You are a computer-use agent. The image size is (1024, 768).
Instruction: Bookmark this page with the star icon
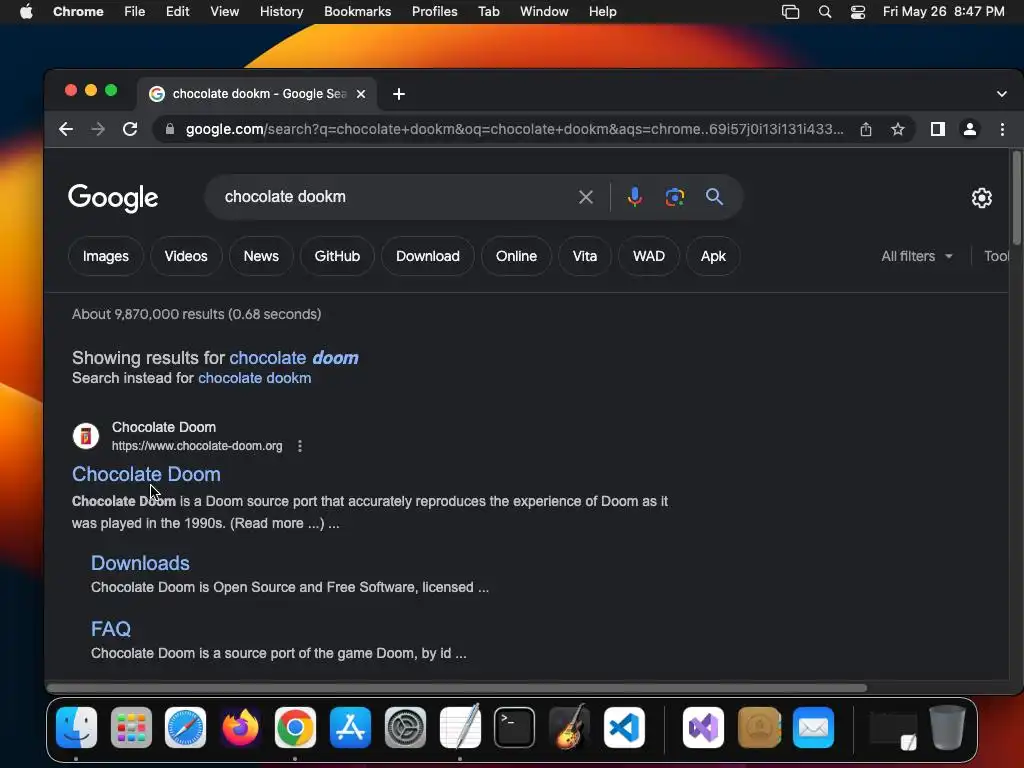(898, 129)
